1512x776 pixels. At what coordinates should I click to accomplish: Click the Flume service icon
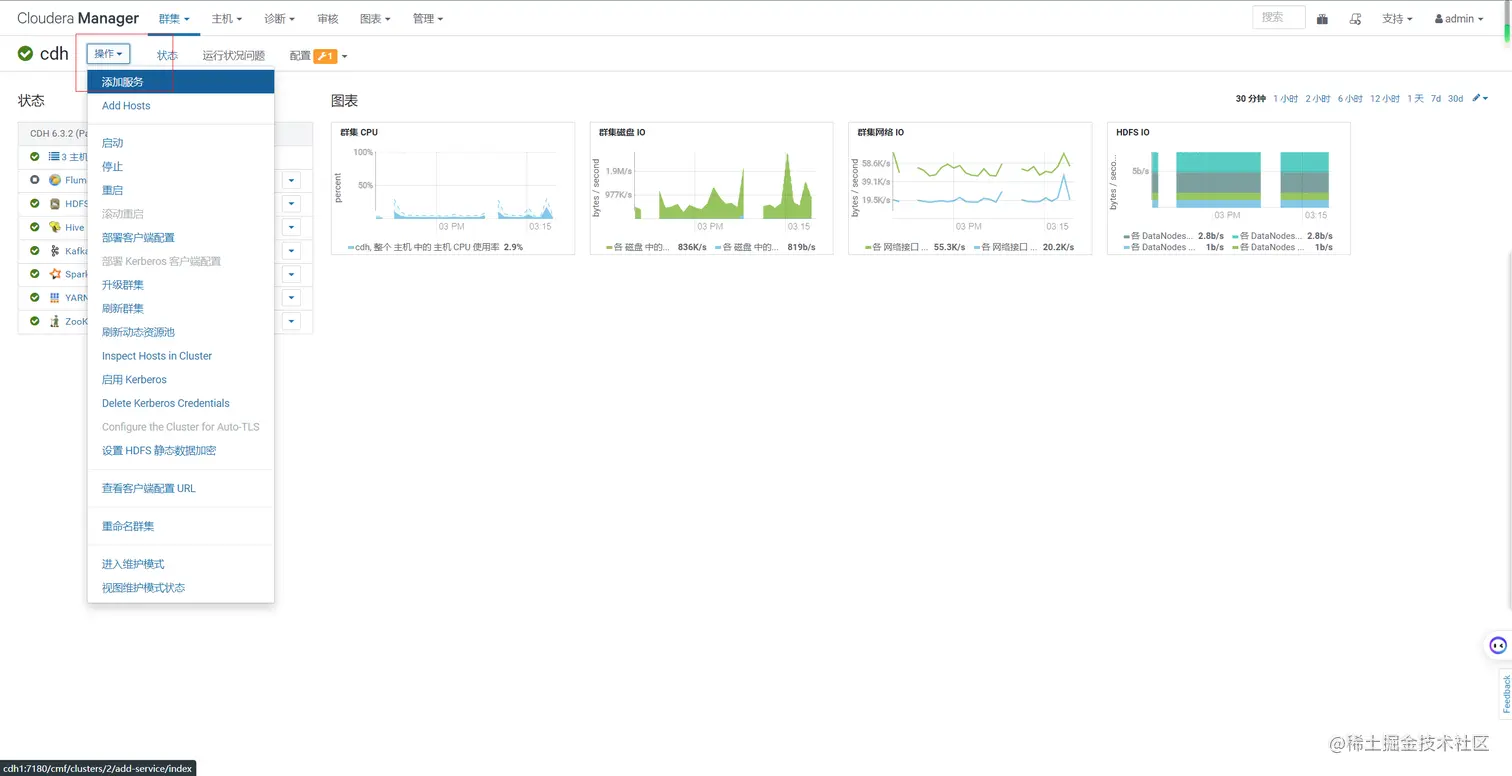[56, 180]
